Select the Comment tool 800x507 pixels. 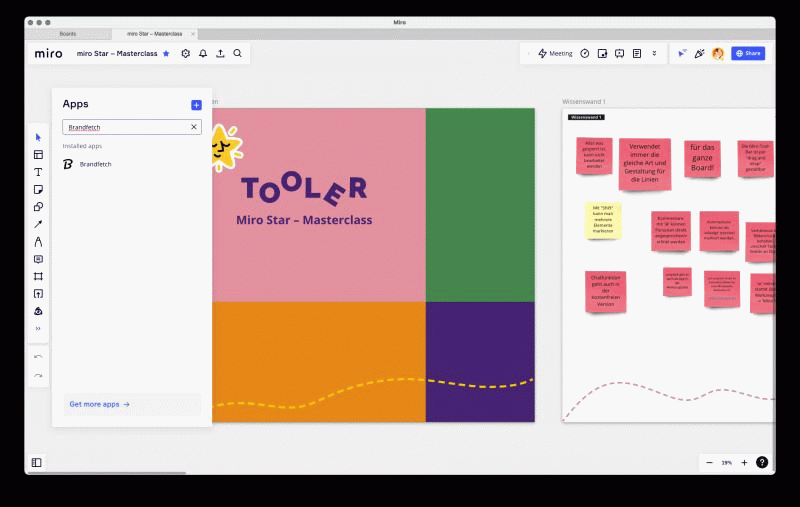[38, 259]
